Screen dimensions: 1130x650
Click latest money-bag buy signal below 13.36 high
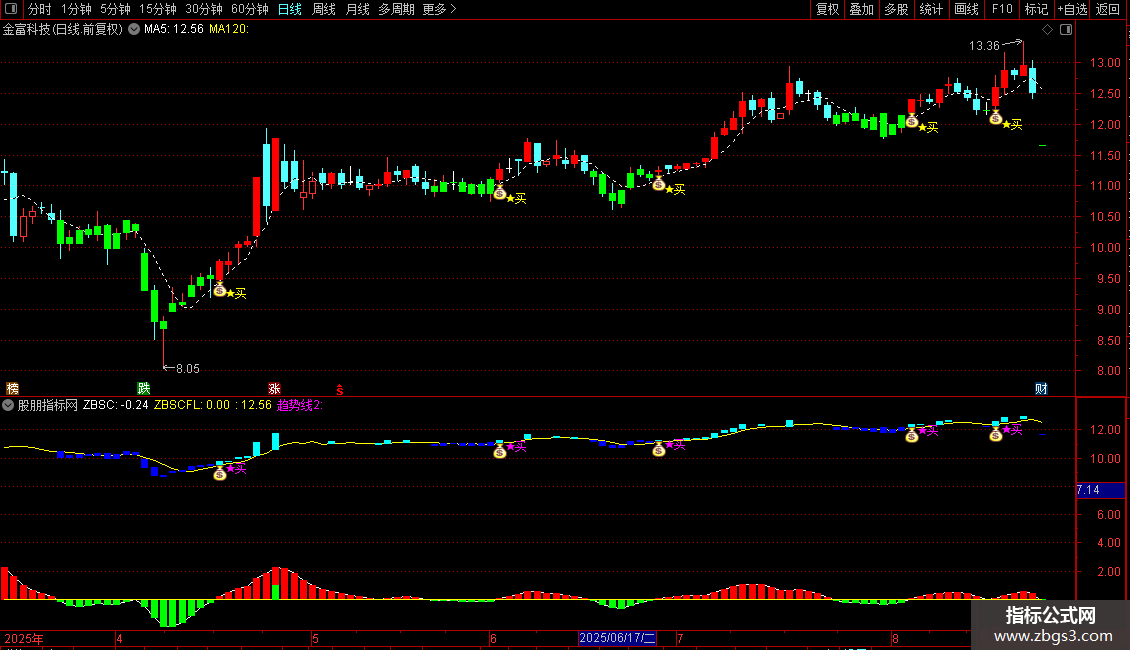(996, 117)
